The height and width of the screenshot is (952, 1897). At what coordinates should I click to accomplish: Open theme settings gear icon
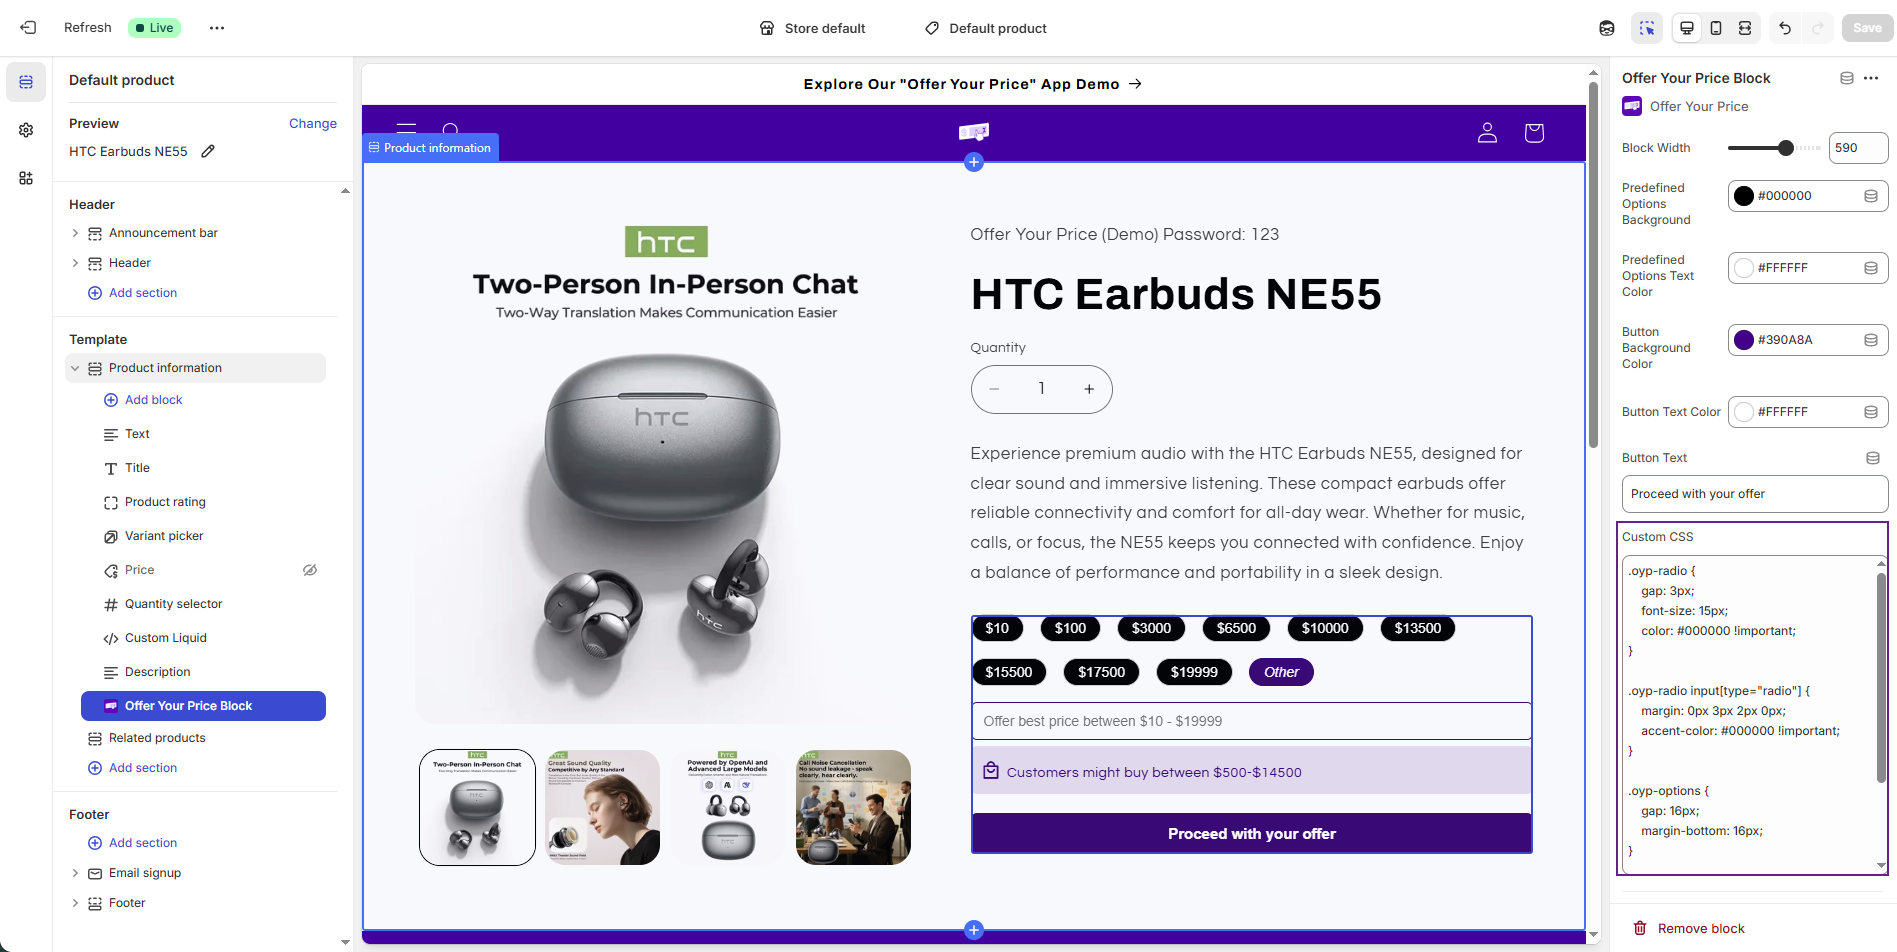click(x=26, y=130)
